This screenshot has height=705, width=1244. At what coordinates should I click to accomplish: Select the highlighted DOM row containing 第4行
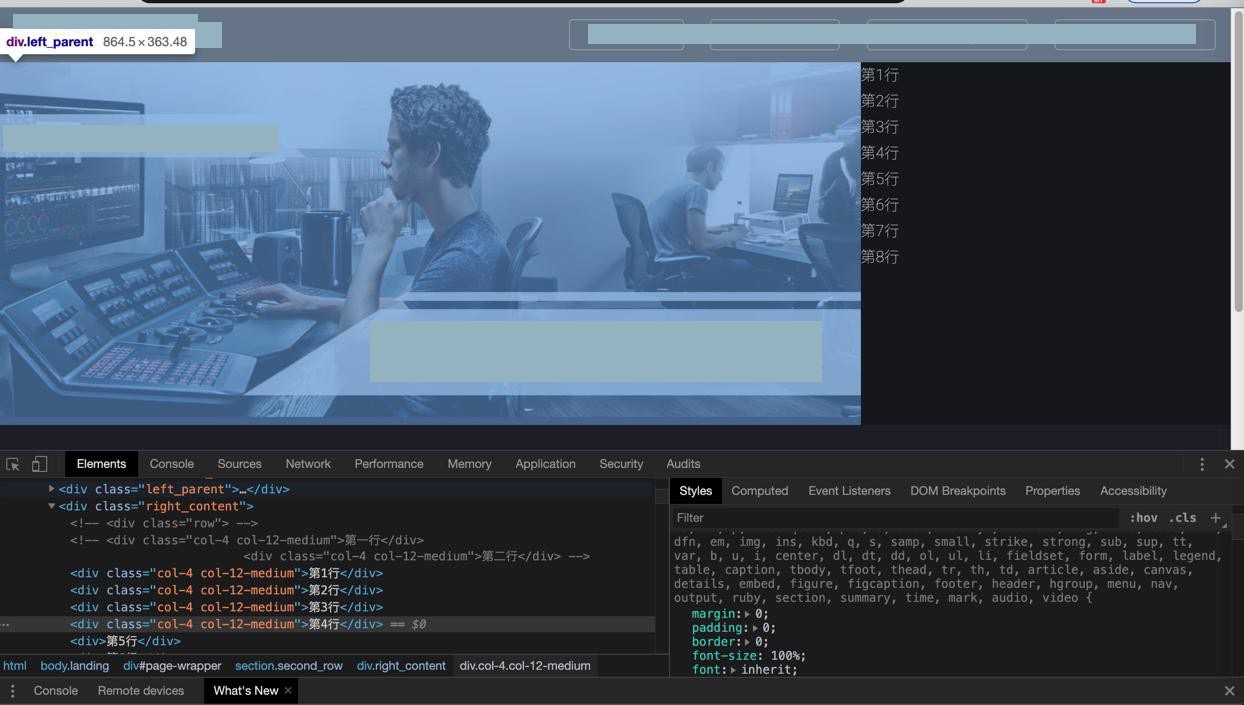(327, 624)
